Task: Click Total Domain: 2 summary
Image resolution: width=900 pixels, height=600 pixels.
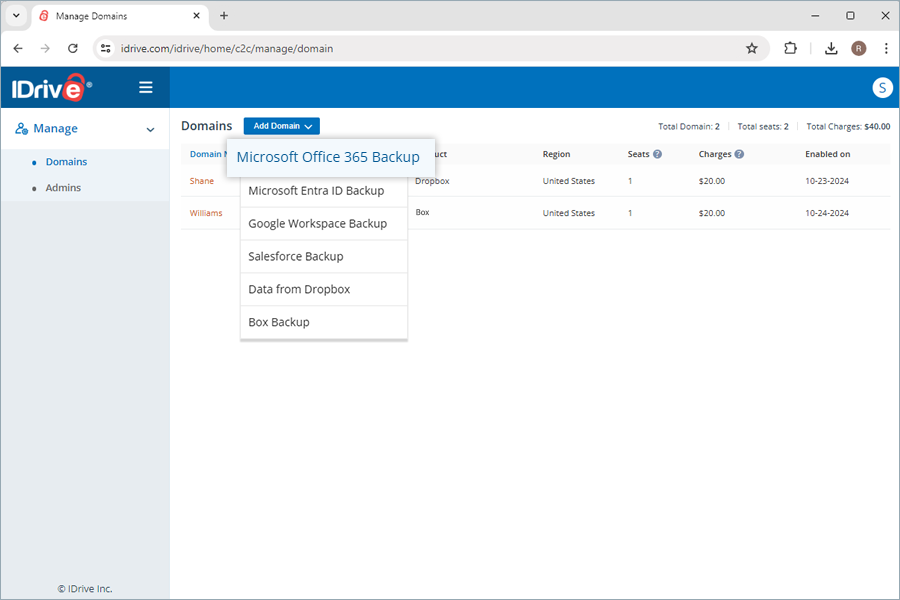Action: [x=689, y=126]
